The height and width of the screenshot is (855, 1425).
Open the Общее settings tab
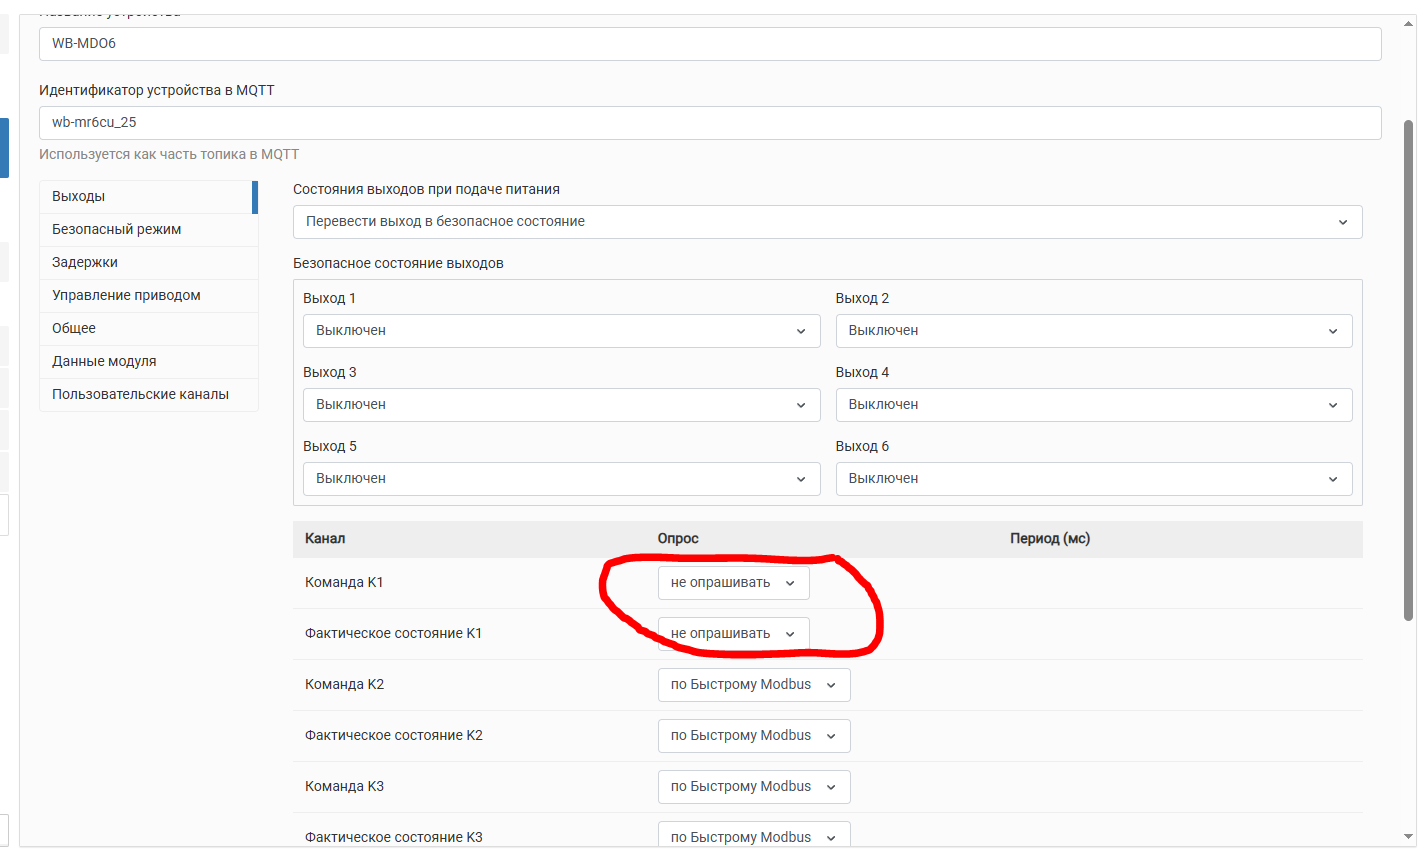point(147,329)
